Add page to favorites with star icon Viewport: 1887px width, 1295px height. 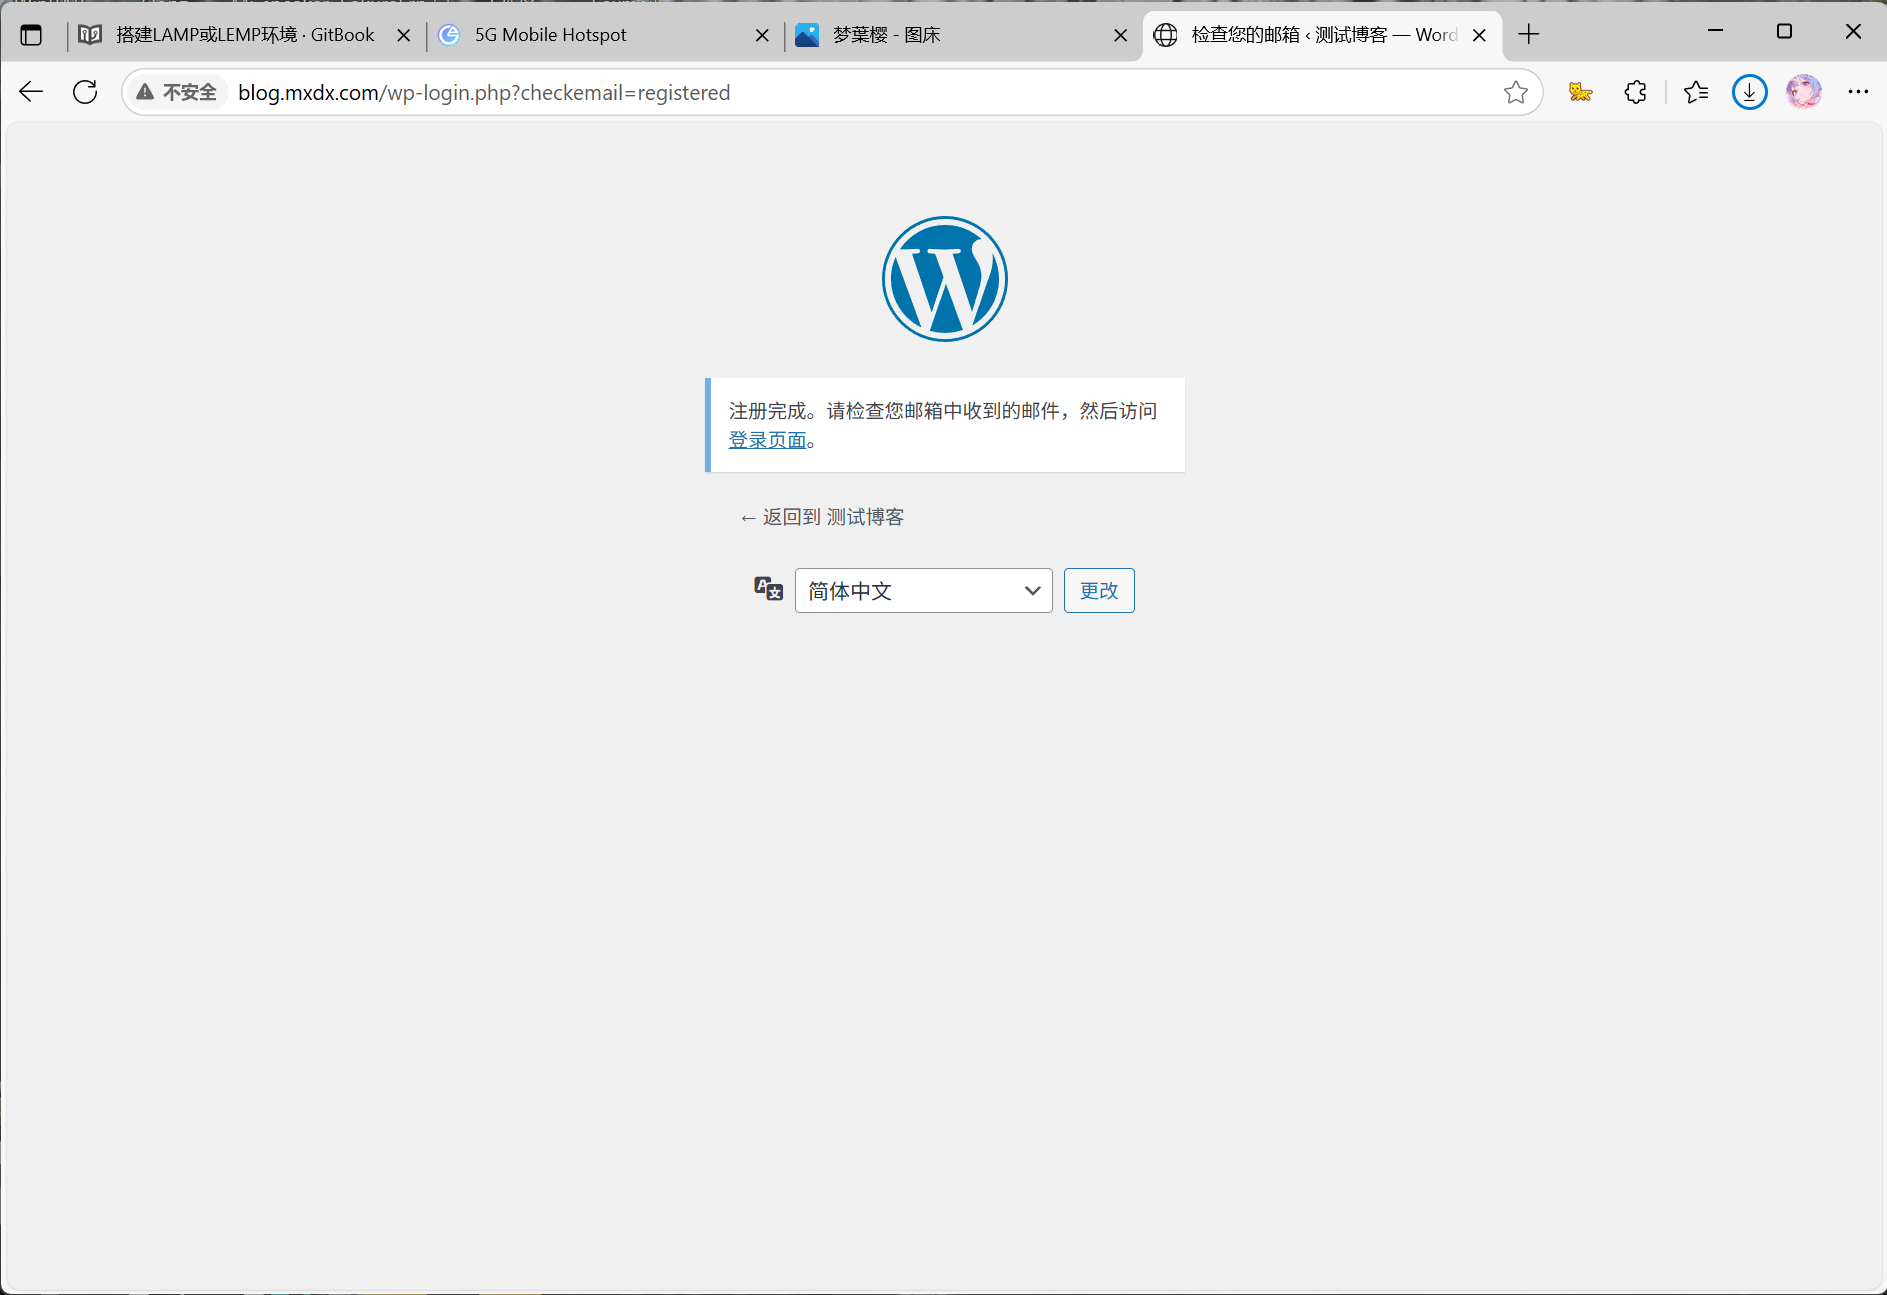pos(1515,92)
